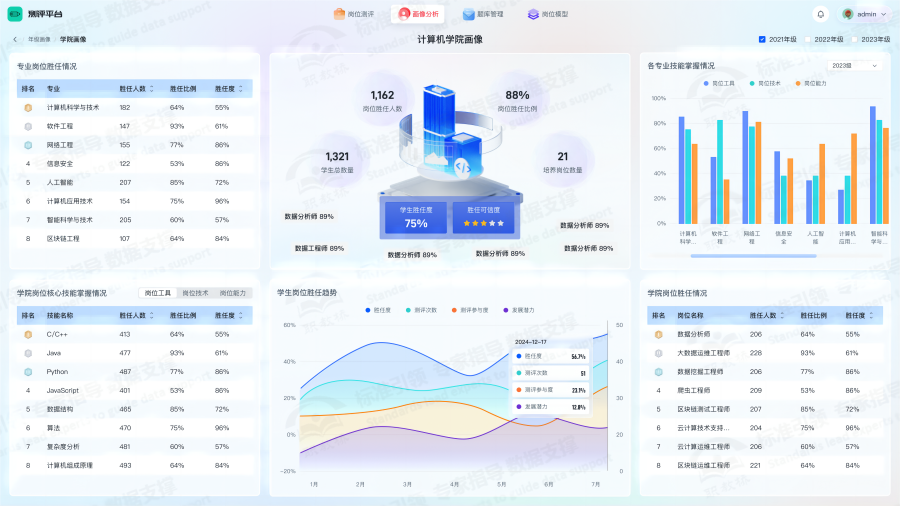The width and height of the screenshot is (900, 506).
Task: Switch to the 岗位技术 tab
Action: 195,293
